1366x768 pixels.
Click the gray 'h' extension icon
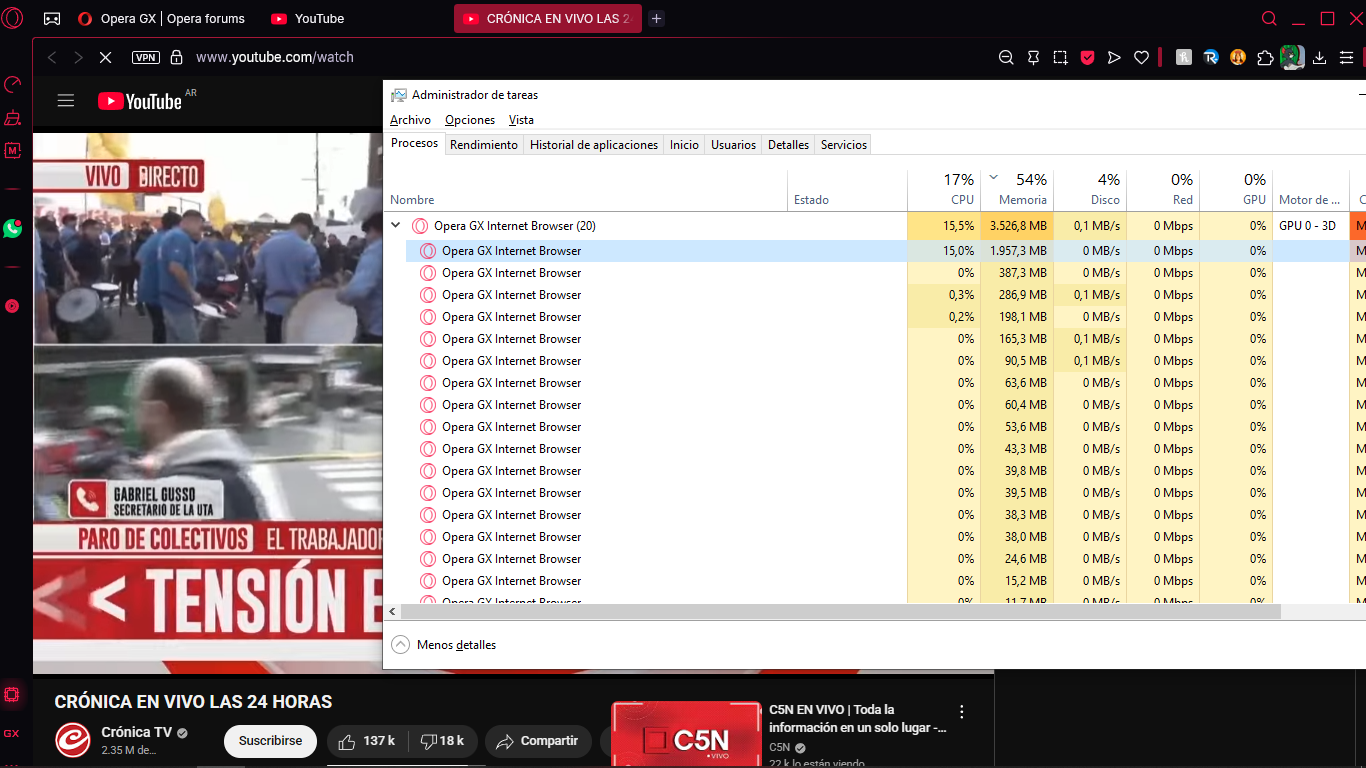click(x=1184, y=58)
